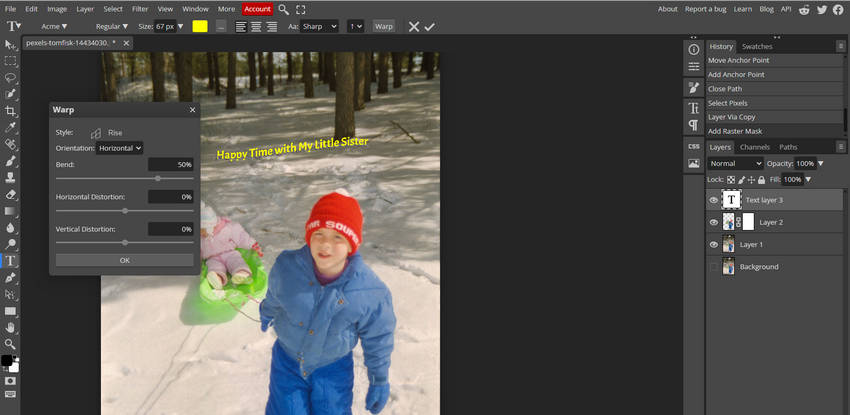Click OK in the Warp dialog
850x415 pixels.
125,260
